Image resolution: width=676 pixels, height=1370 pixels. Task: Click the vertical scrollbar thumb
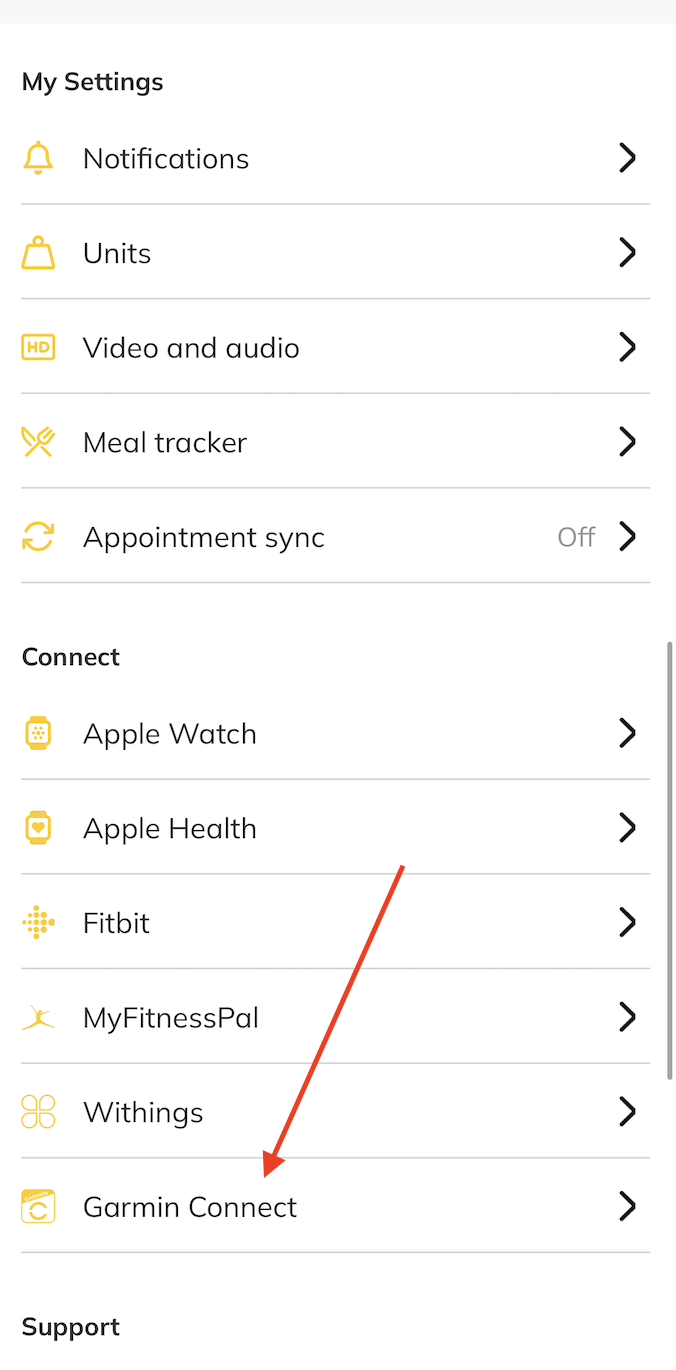pos(670,860)
